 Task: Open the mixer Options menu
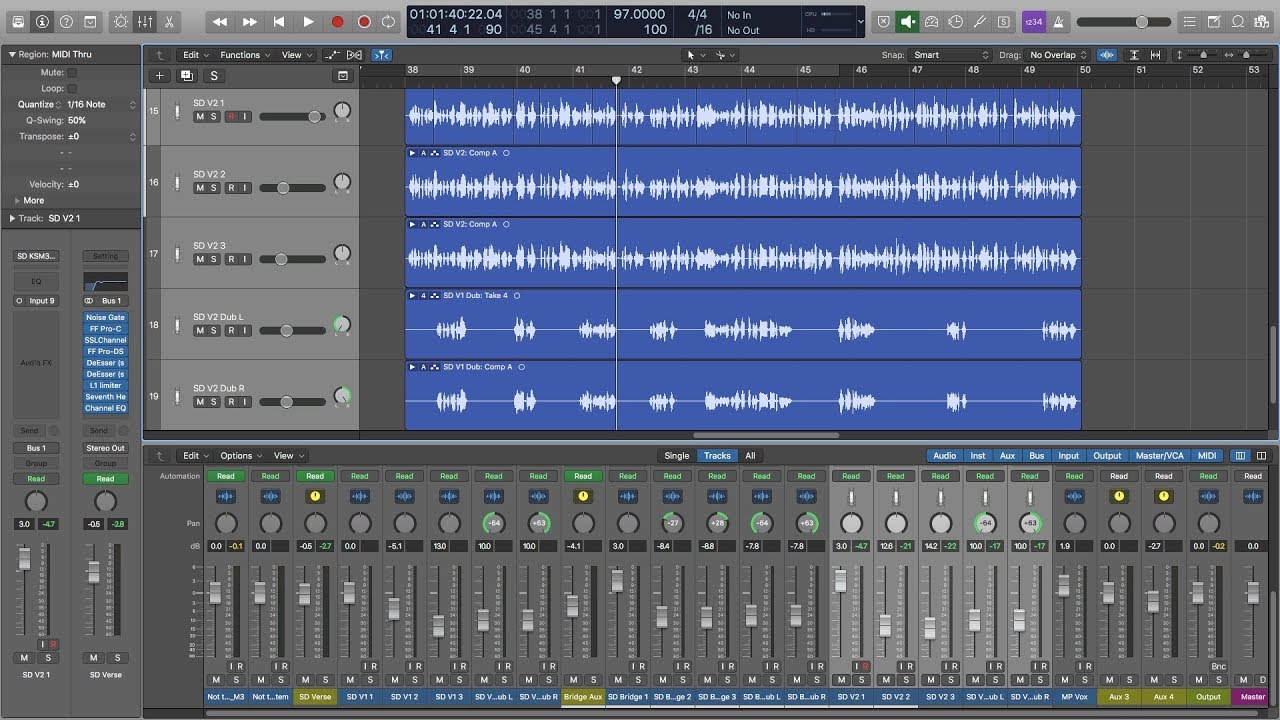(241, 456)
